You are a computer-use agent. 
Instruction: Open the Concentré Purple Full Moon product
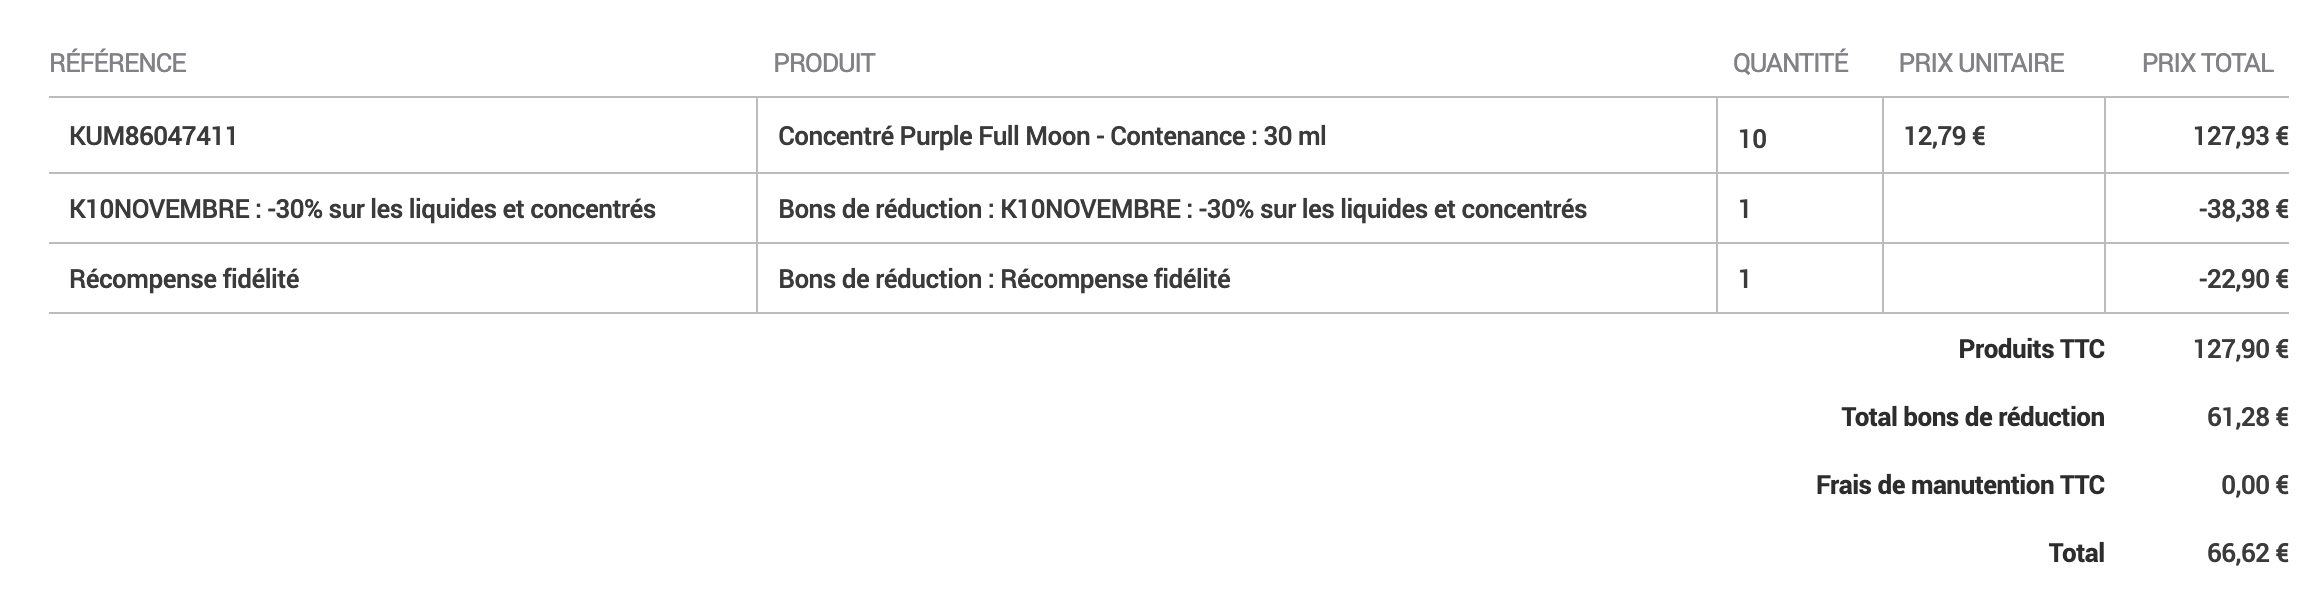[1051, 136]
